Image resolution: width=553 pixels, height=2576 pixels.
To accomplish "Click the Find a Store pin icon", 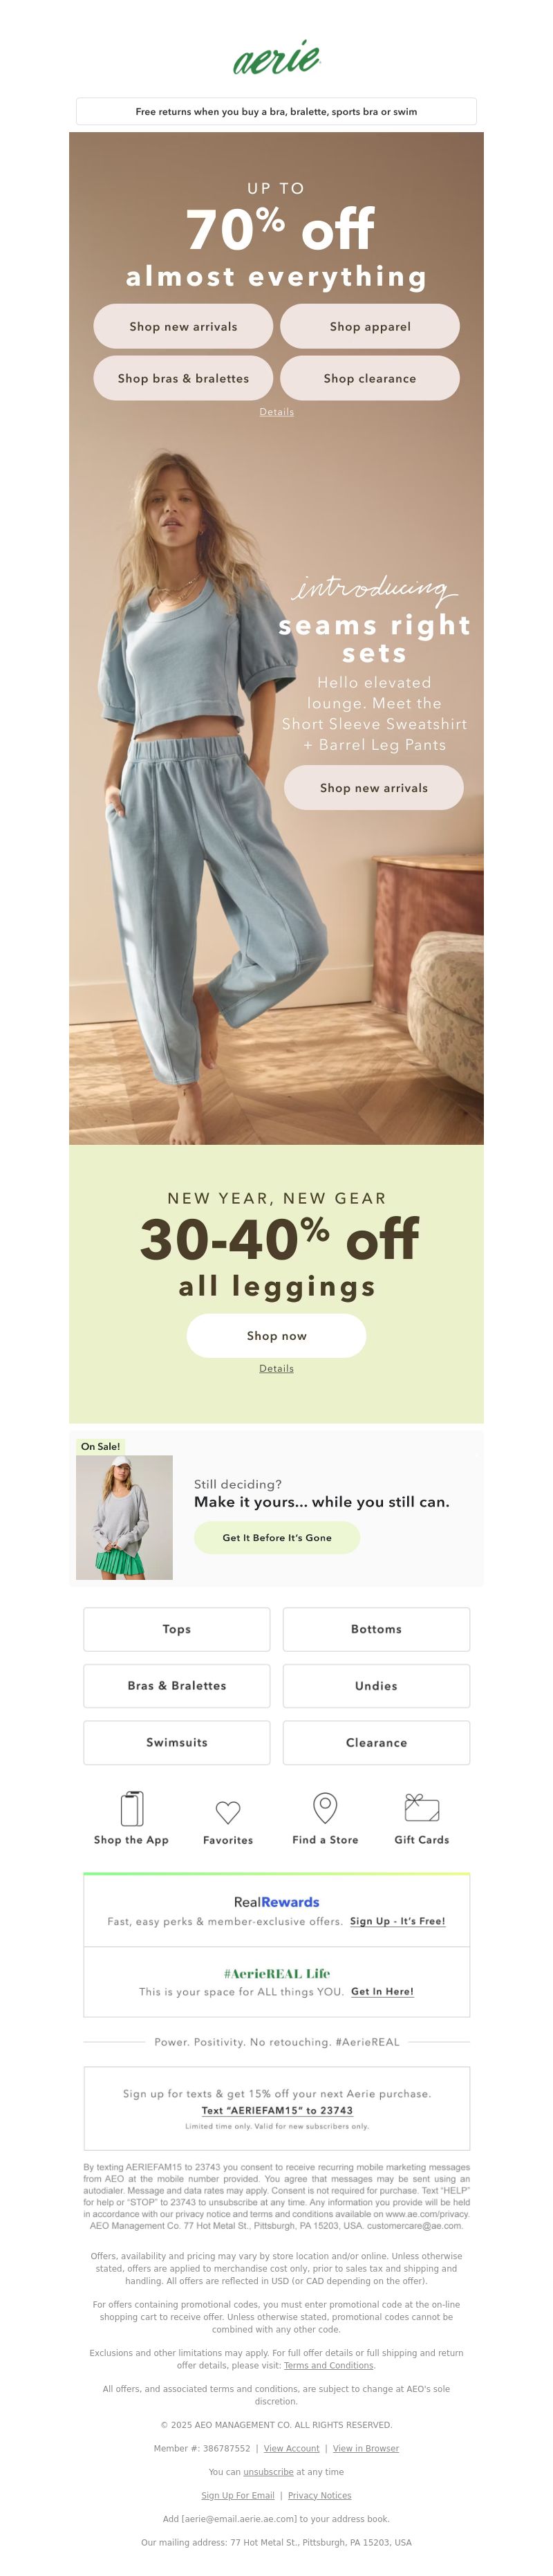I will click(325, 1807).
